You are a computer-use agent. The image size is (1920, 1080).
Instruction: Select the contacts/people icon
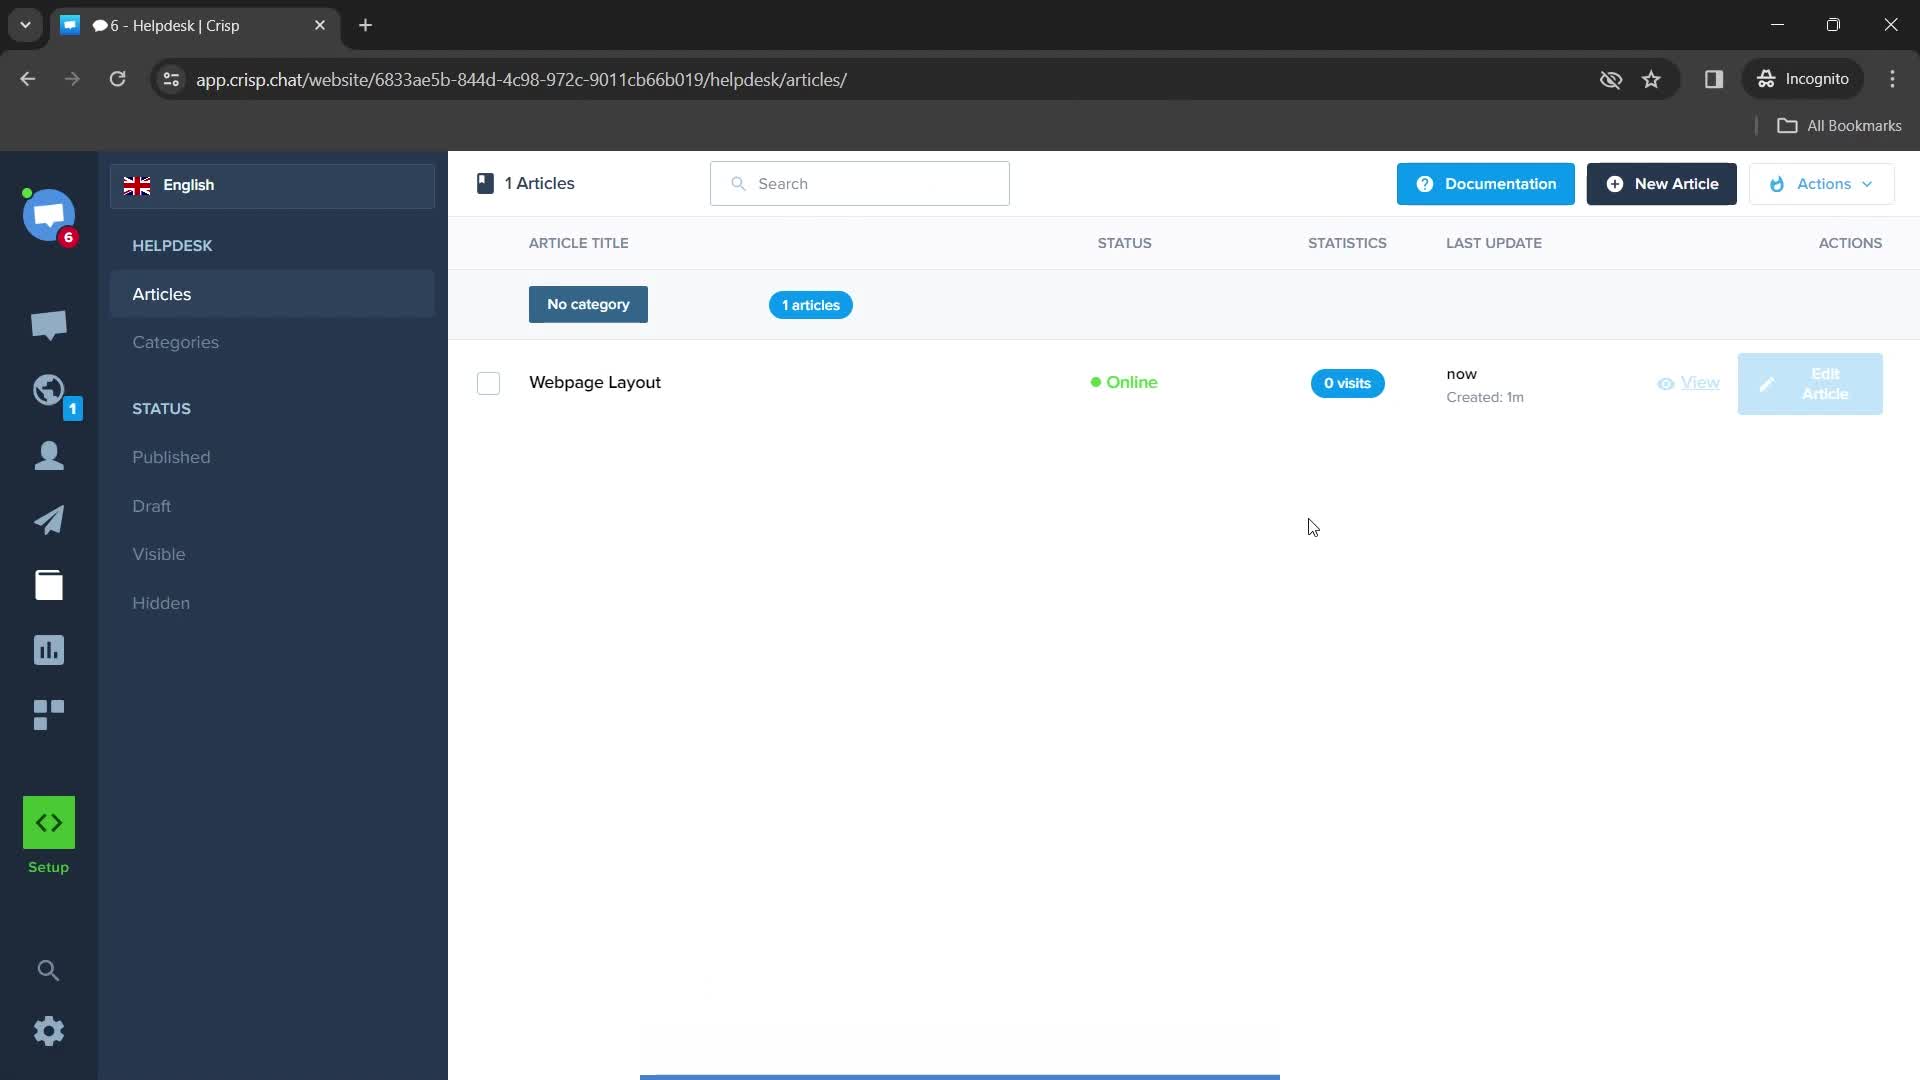49,456
